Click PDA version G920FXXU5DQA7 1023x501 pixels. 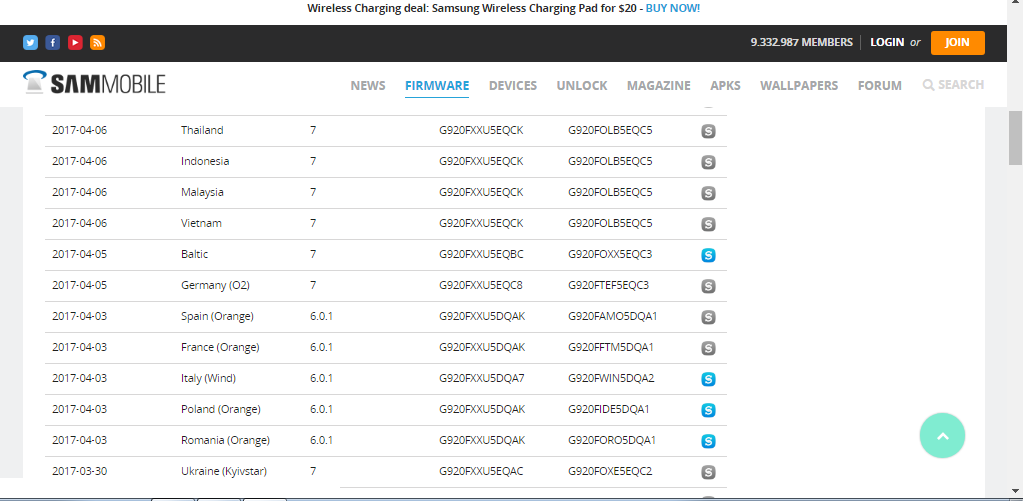coord(482,378)
